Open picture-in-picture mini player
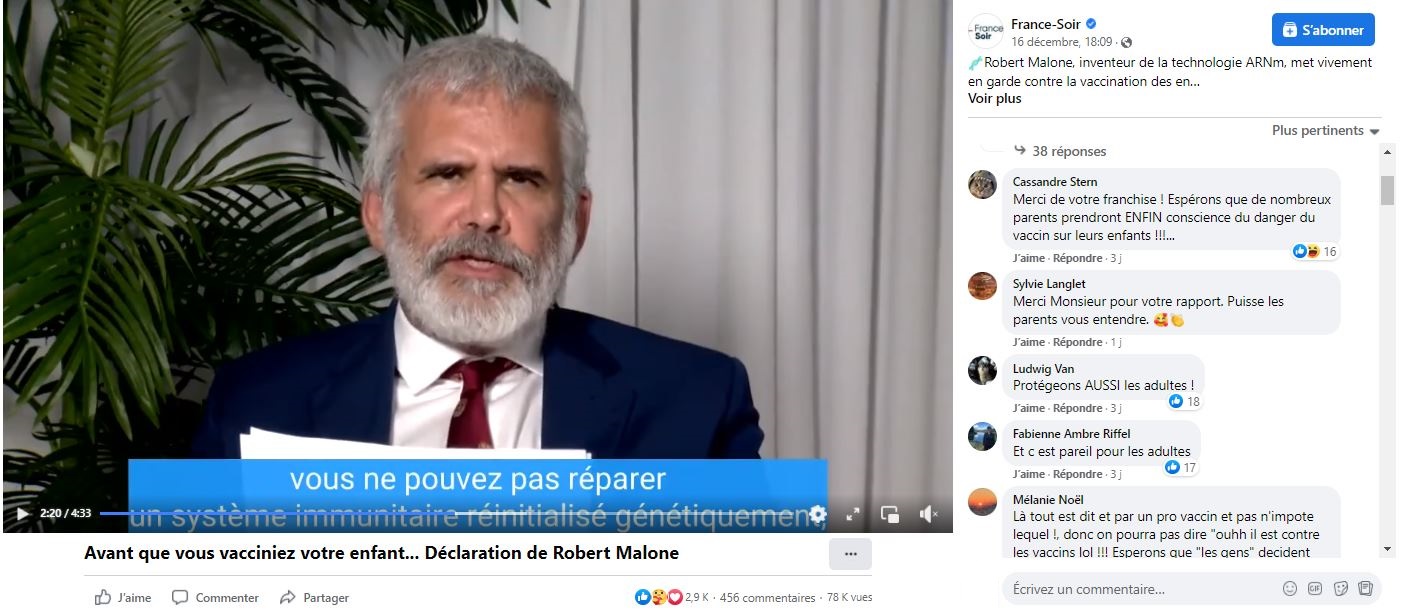Screen dimensions: 1425x614 890,514
